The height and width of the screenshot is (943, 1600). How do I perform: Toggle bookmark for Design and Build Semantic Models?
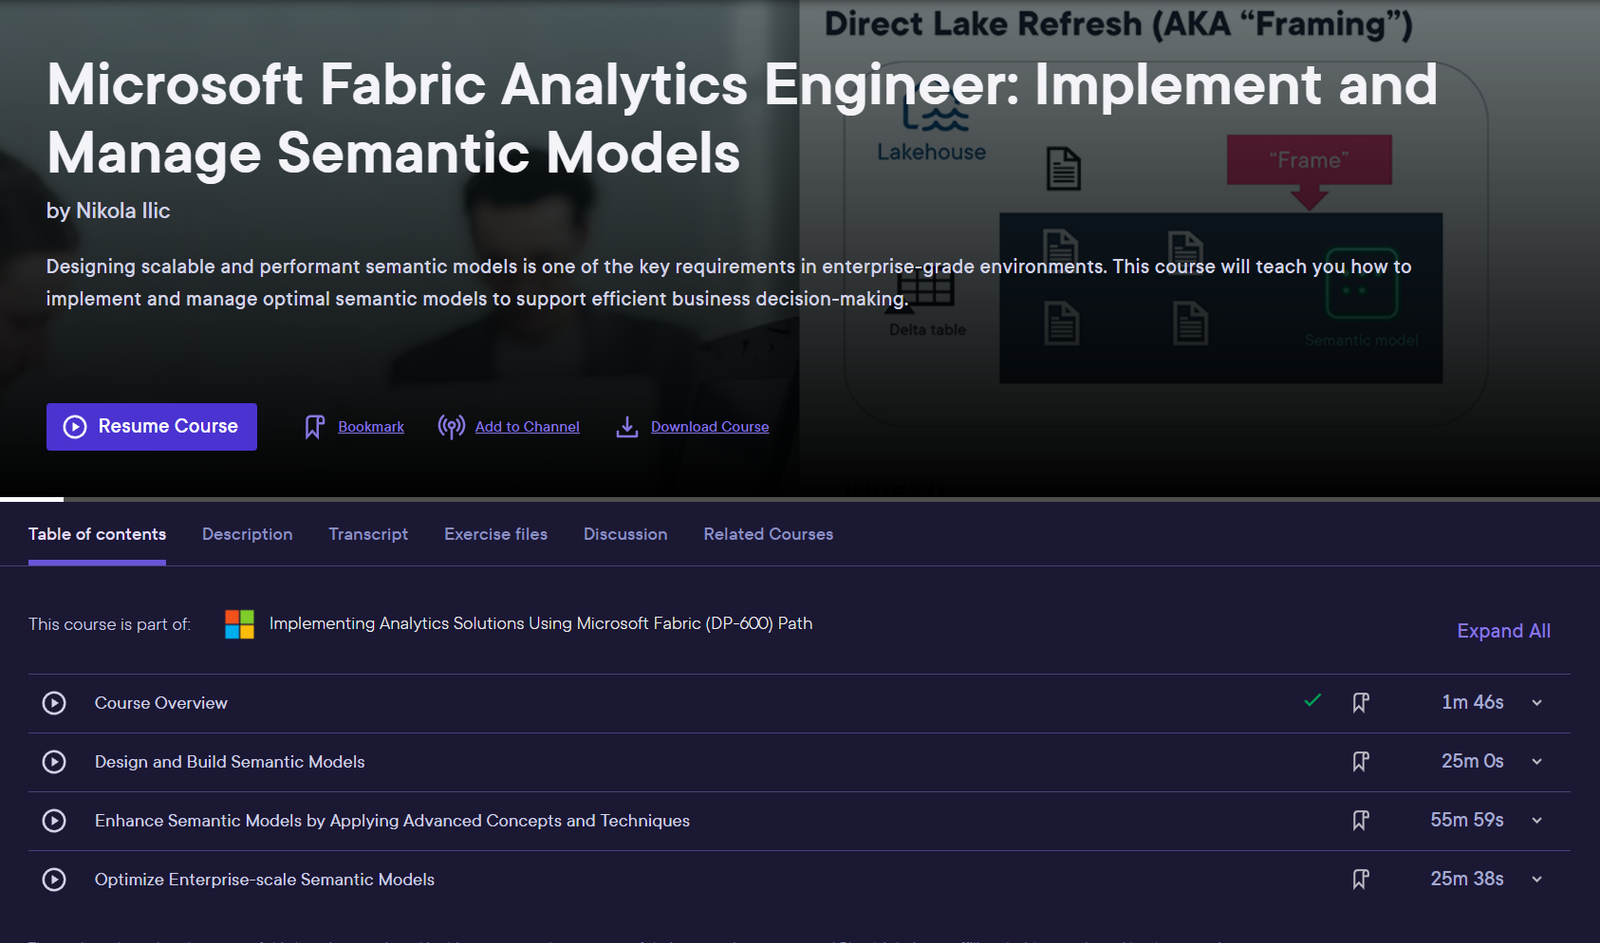[1360, 762]
